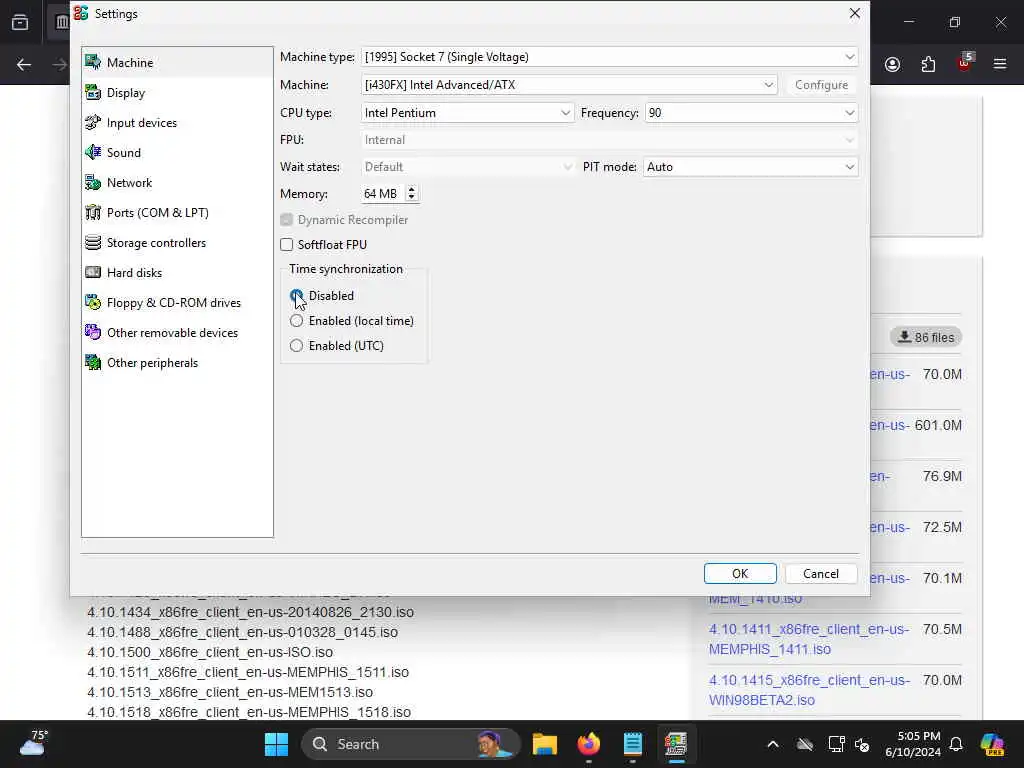Click the 4.10.1513 MEM1513.iso filename text
Viewport: 1024px width, 768px height.
coord(230,692)
